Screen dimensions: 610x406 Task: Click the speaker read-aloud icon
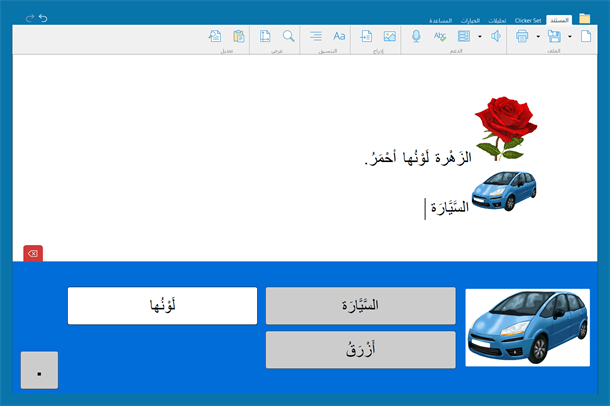click(496, 36)
